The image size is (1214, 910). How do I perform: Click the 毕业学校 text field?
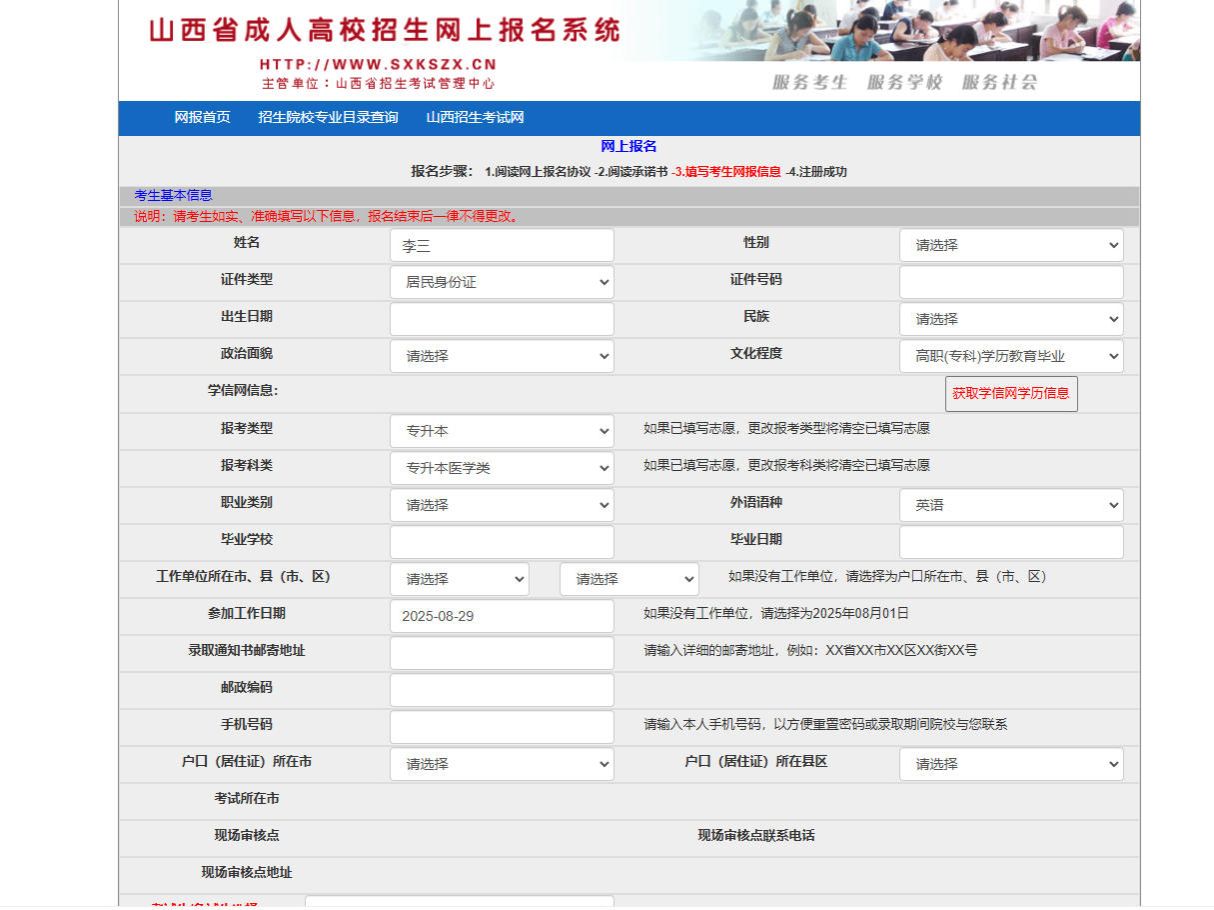pos(501,542)
